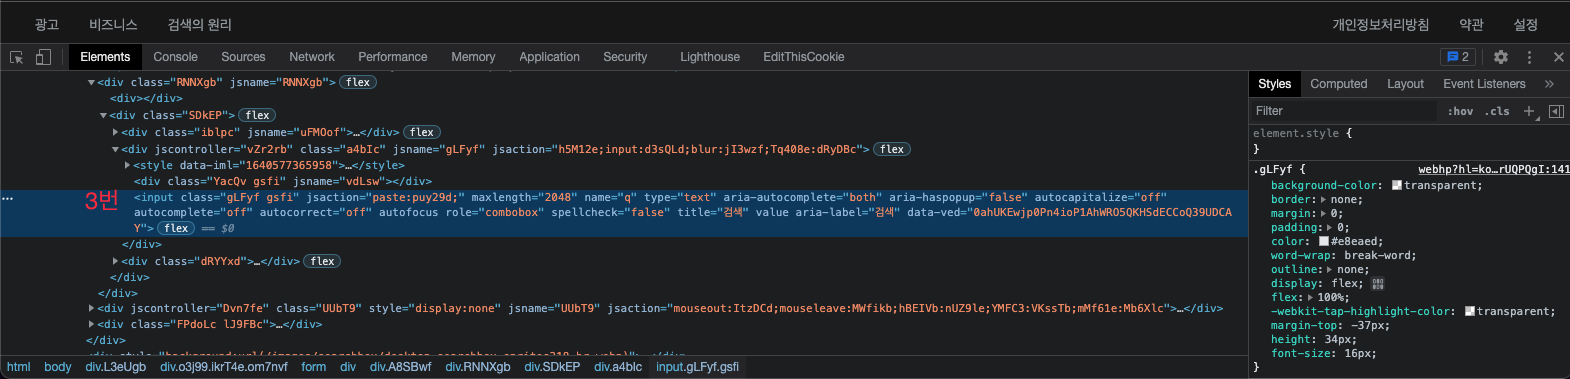Close the DevTools panel
The height and width of the screenshot is (379, 1570).
pos(1558,57)
